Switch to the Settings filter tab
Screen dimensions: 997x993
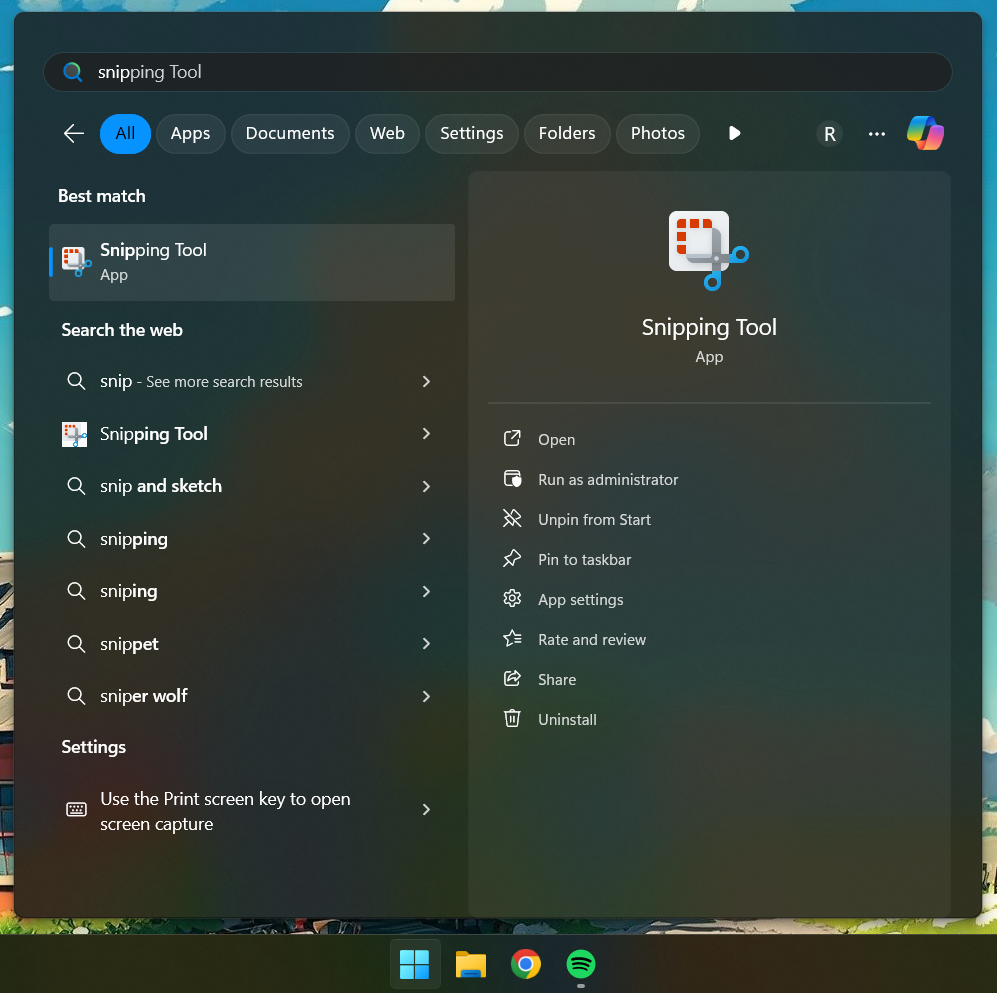click(x=472, y=134)
